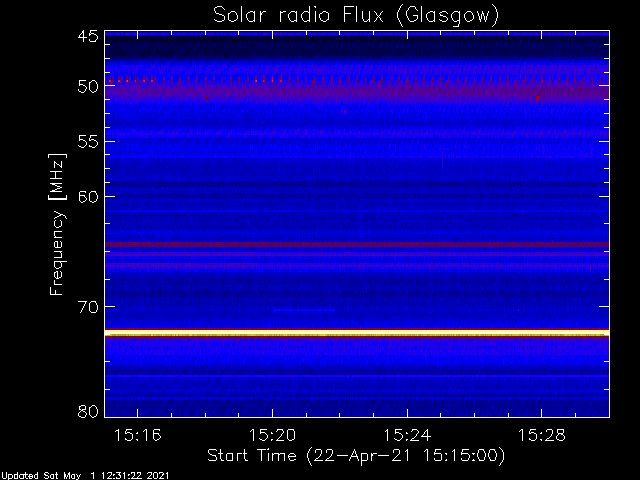Click the "Updated Sat May 1 12:31:22 2021" timestamp
This screenshot has width=640, height=480.
pyautogui.click(x=84, y=476)
